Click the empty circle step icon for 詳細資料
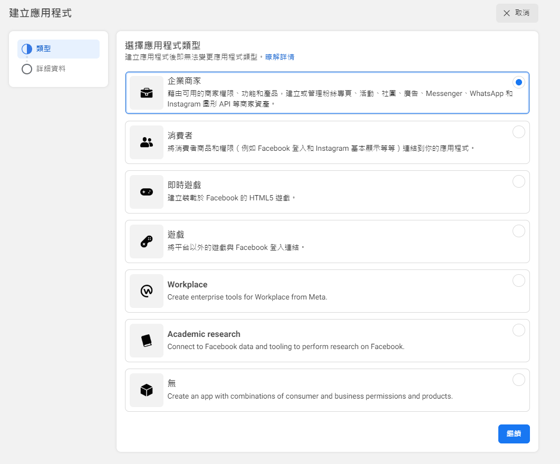Viewport: 560px width, 464px height. click(x=27, y=69)
